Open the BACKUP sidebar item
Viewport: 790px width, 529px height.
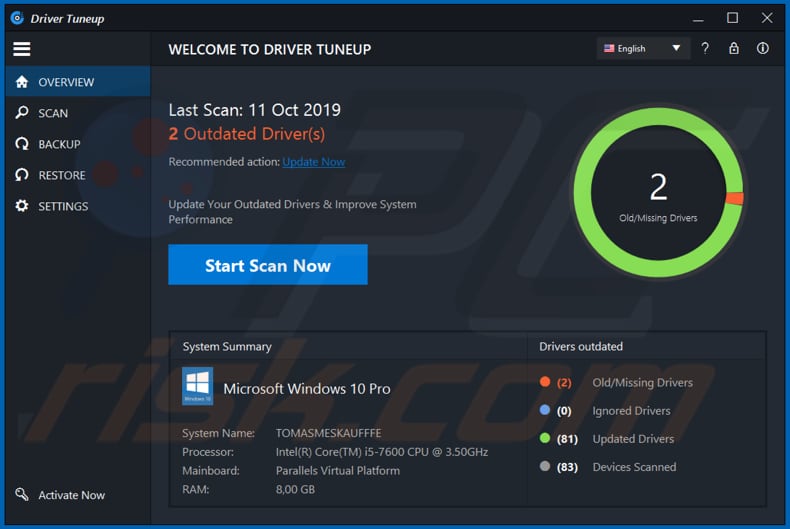(x=78, y=144)
